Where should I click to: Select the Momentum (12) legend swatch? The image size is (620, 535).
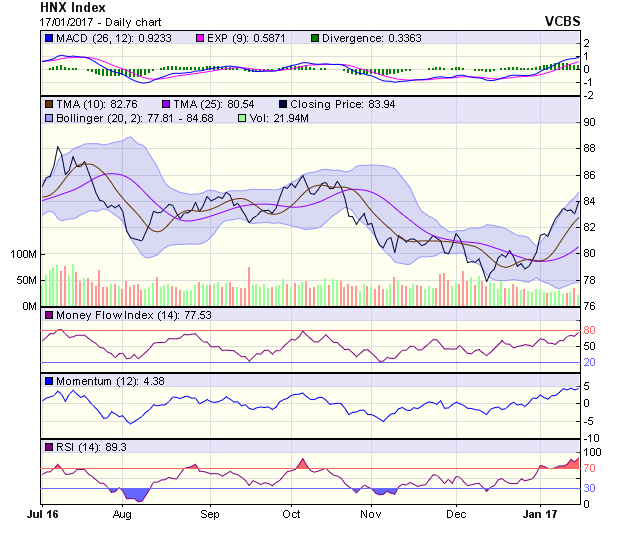49,381
